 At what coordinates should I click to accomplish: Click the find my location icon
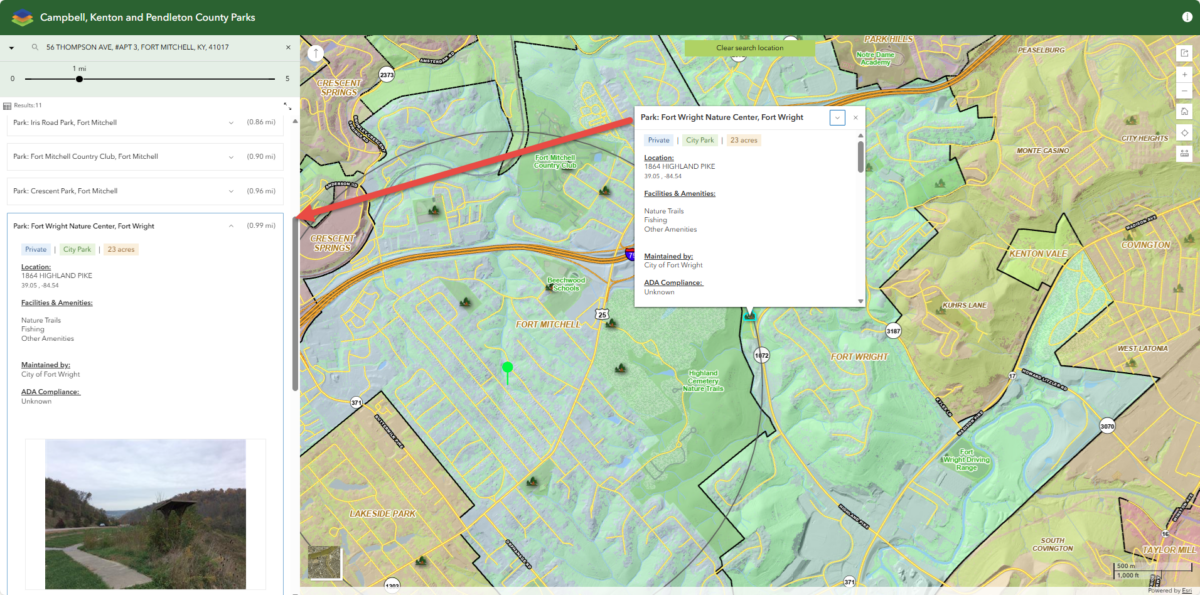(x=1184, y=133)
